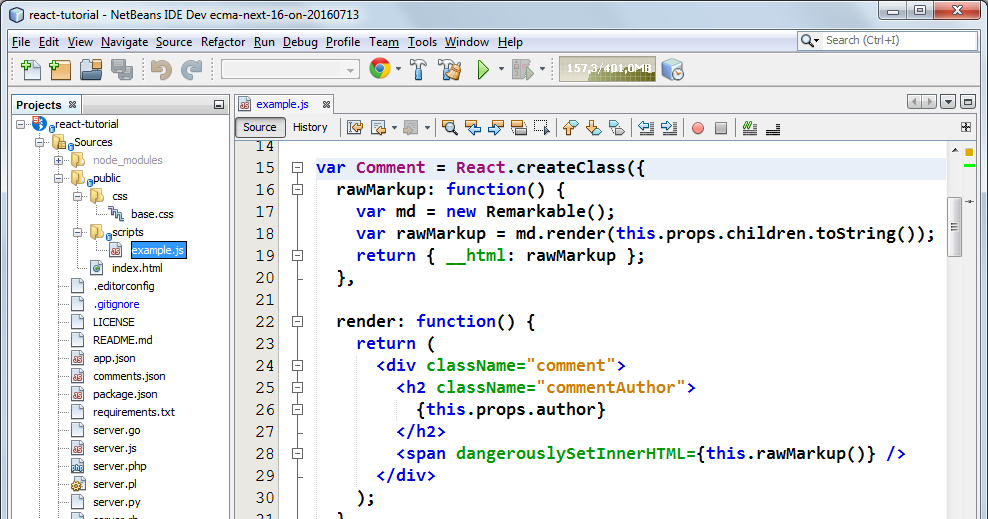Click Start Macro Recording red icon

(698, 128)
